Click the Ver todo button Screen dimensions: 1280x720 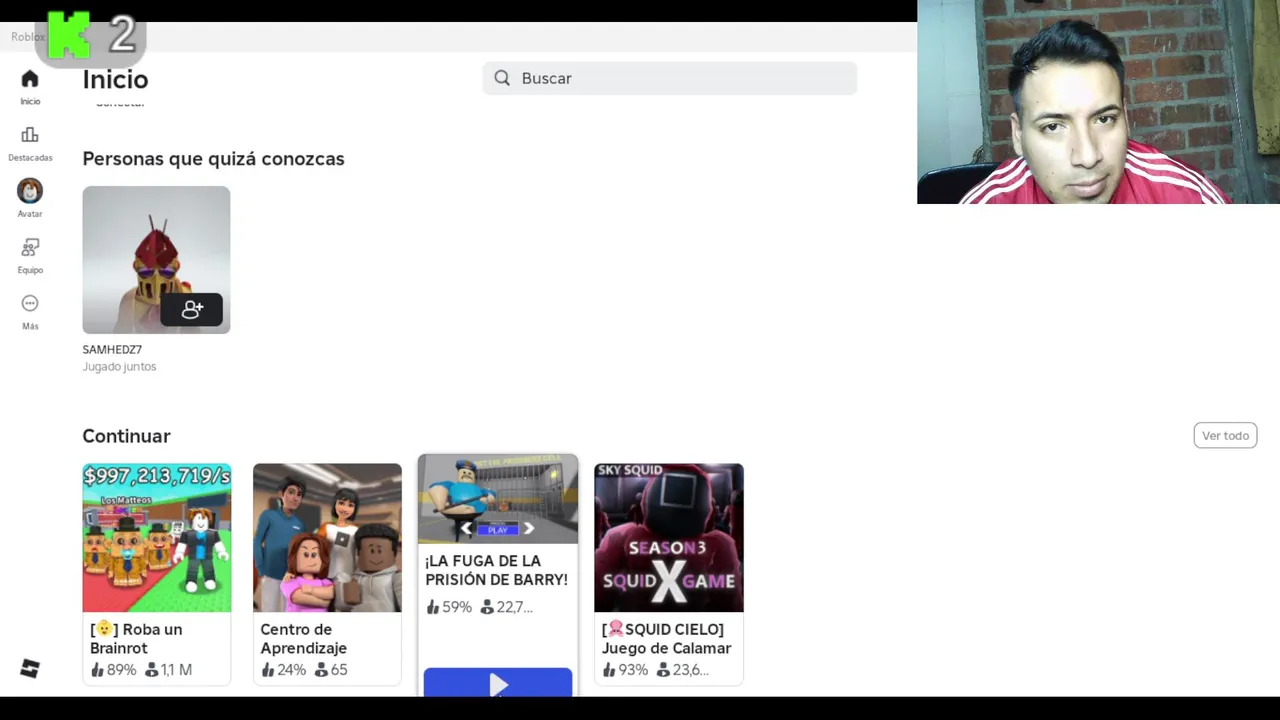(1225, 435)
